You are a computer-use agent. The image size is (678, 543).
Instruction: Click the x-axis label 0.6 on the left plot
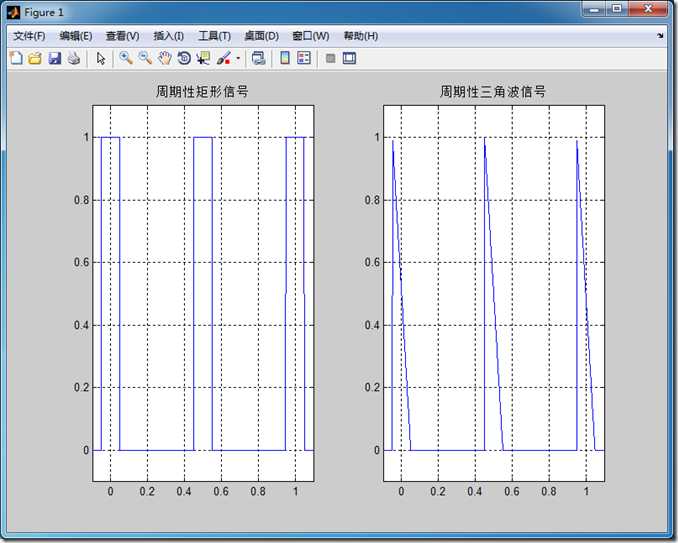221,492
